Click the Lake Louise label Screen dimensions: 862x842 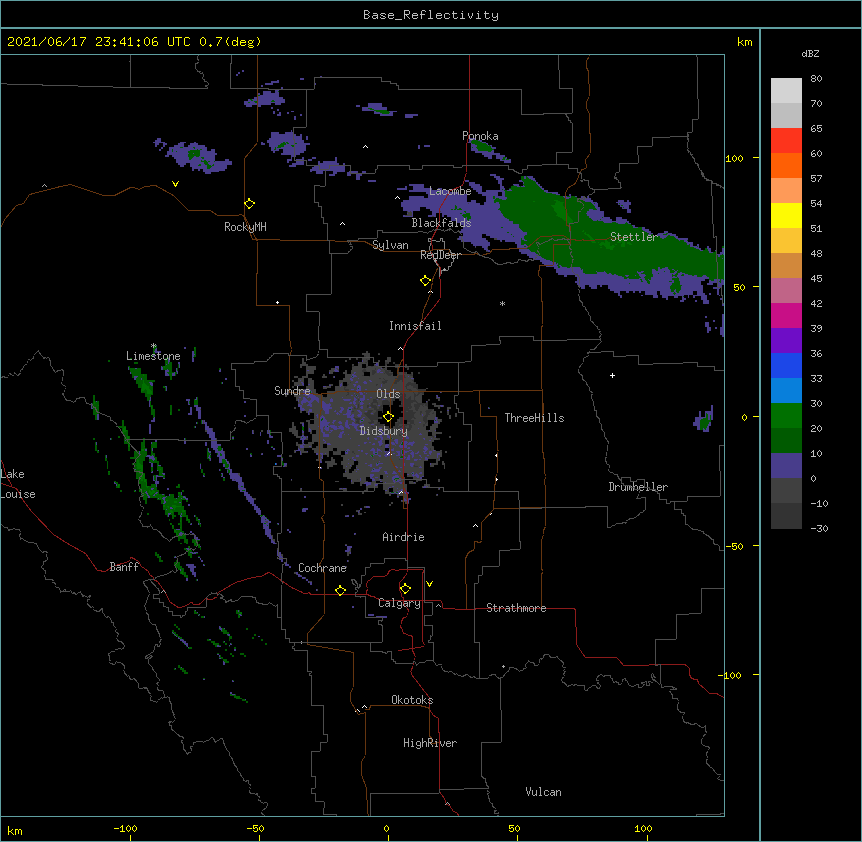click(18, 484)
